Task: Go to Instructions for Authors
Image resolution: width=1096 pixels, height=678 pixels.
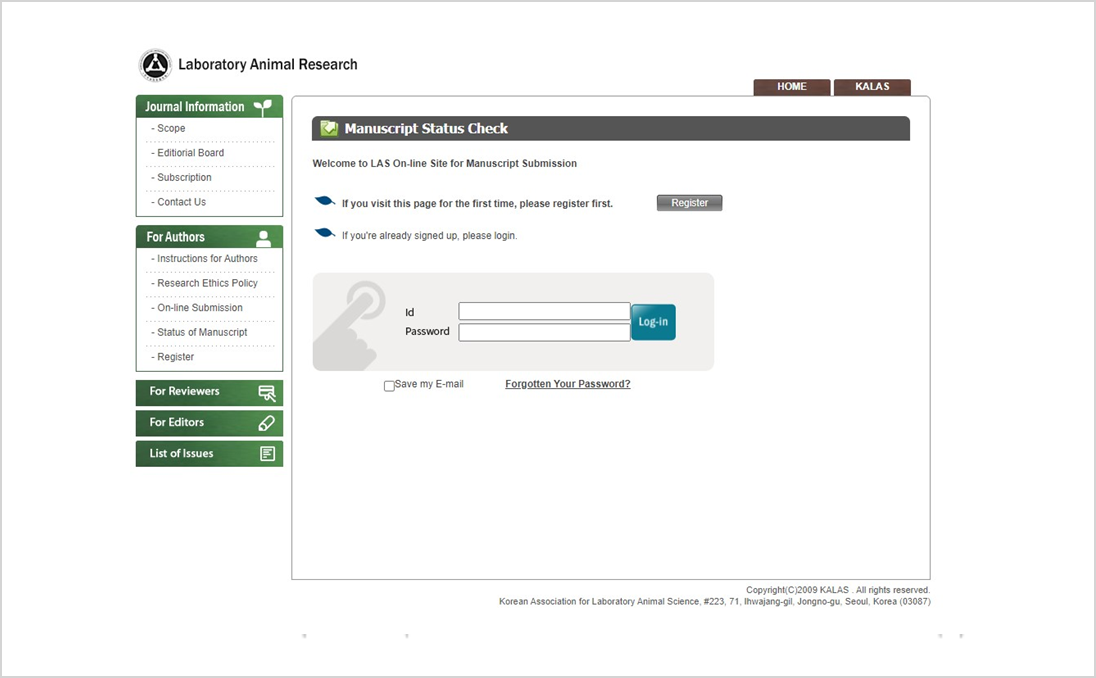Action: tap(207, 259)
